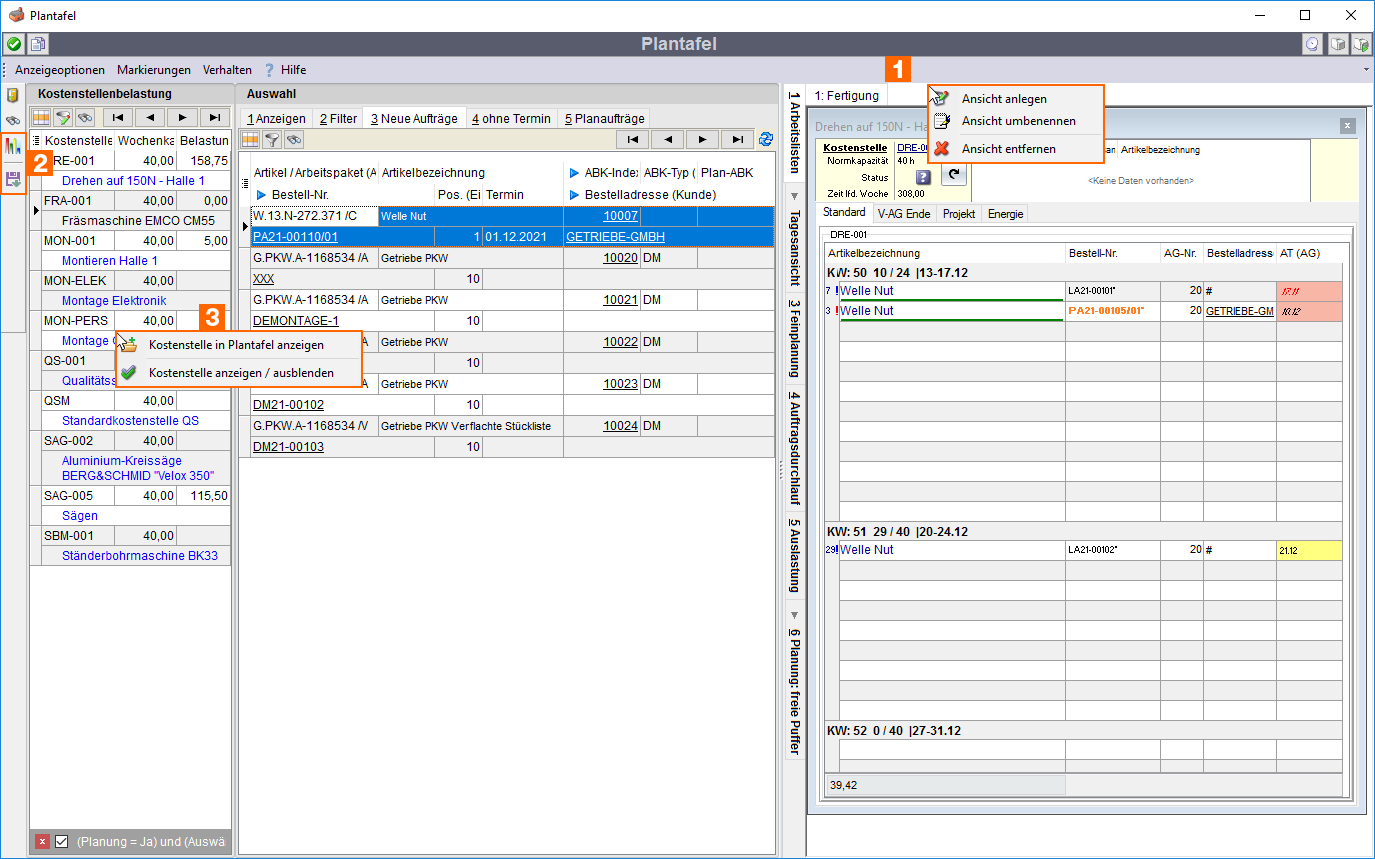Close the Drehen auf 150N panel
Viewport: 1375px width, 859px height.
[1347, 126]
